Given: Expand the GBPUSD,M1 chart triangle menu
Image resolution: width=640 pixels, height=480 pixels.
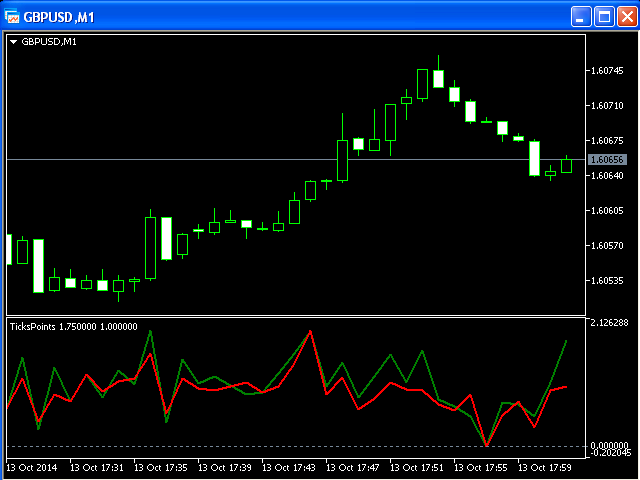Looking at the screenshot, I should (x=13, y=42).
